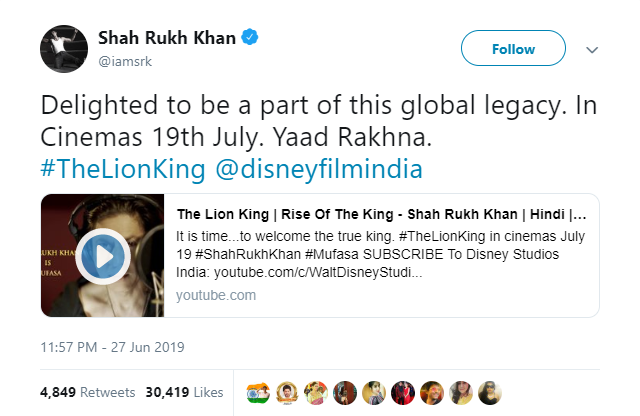Viewport: 640px width, 416px height.
Task: Open the @disneyfilmindia mention
Action: (319, 169)
